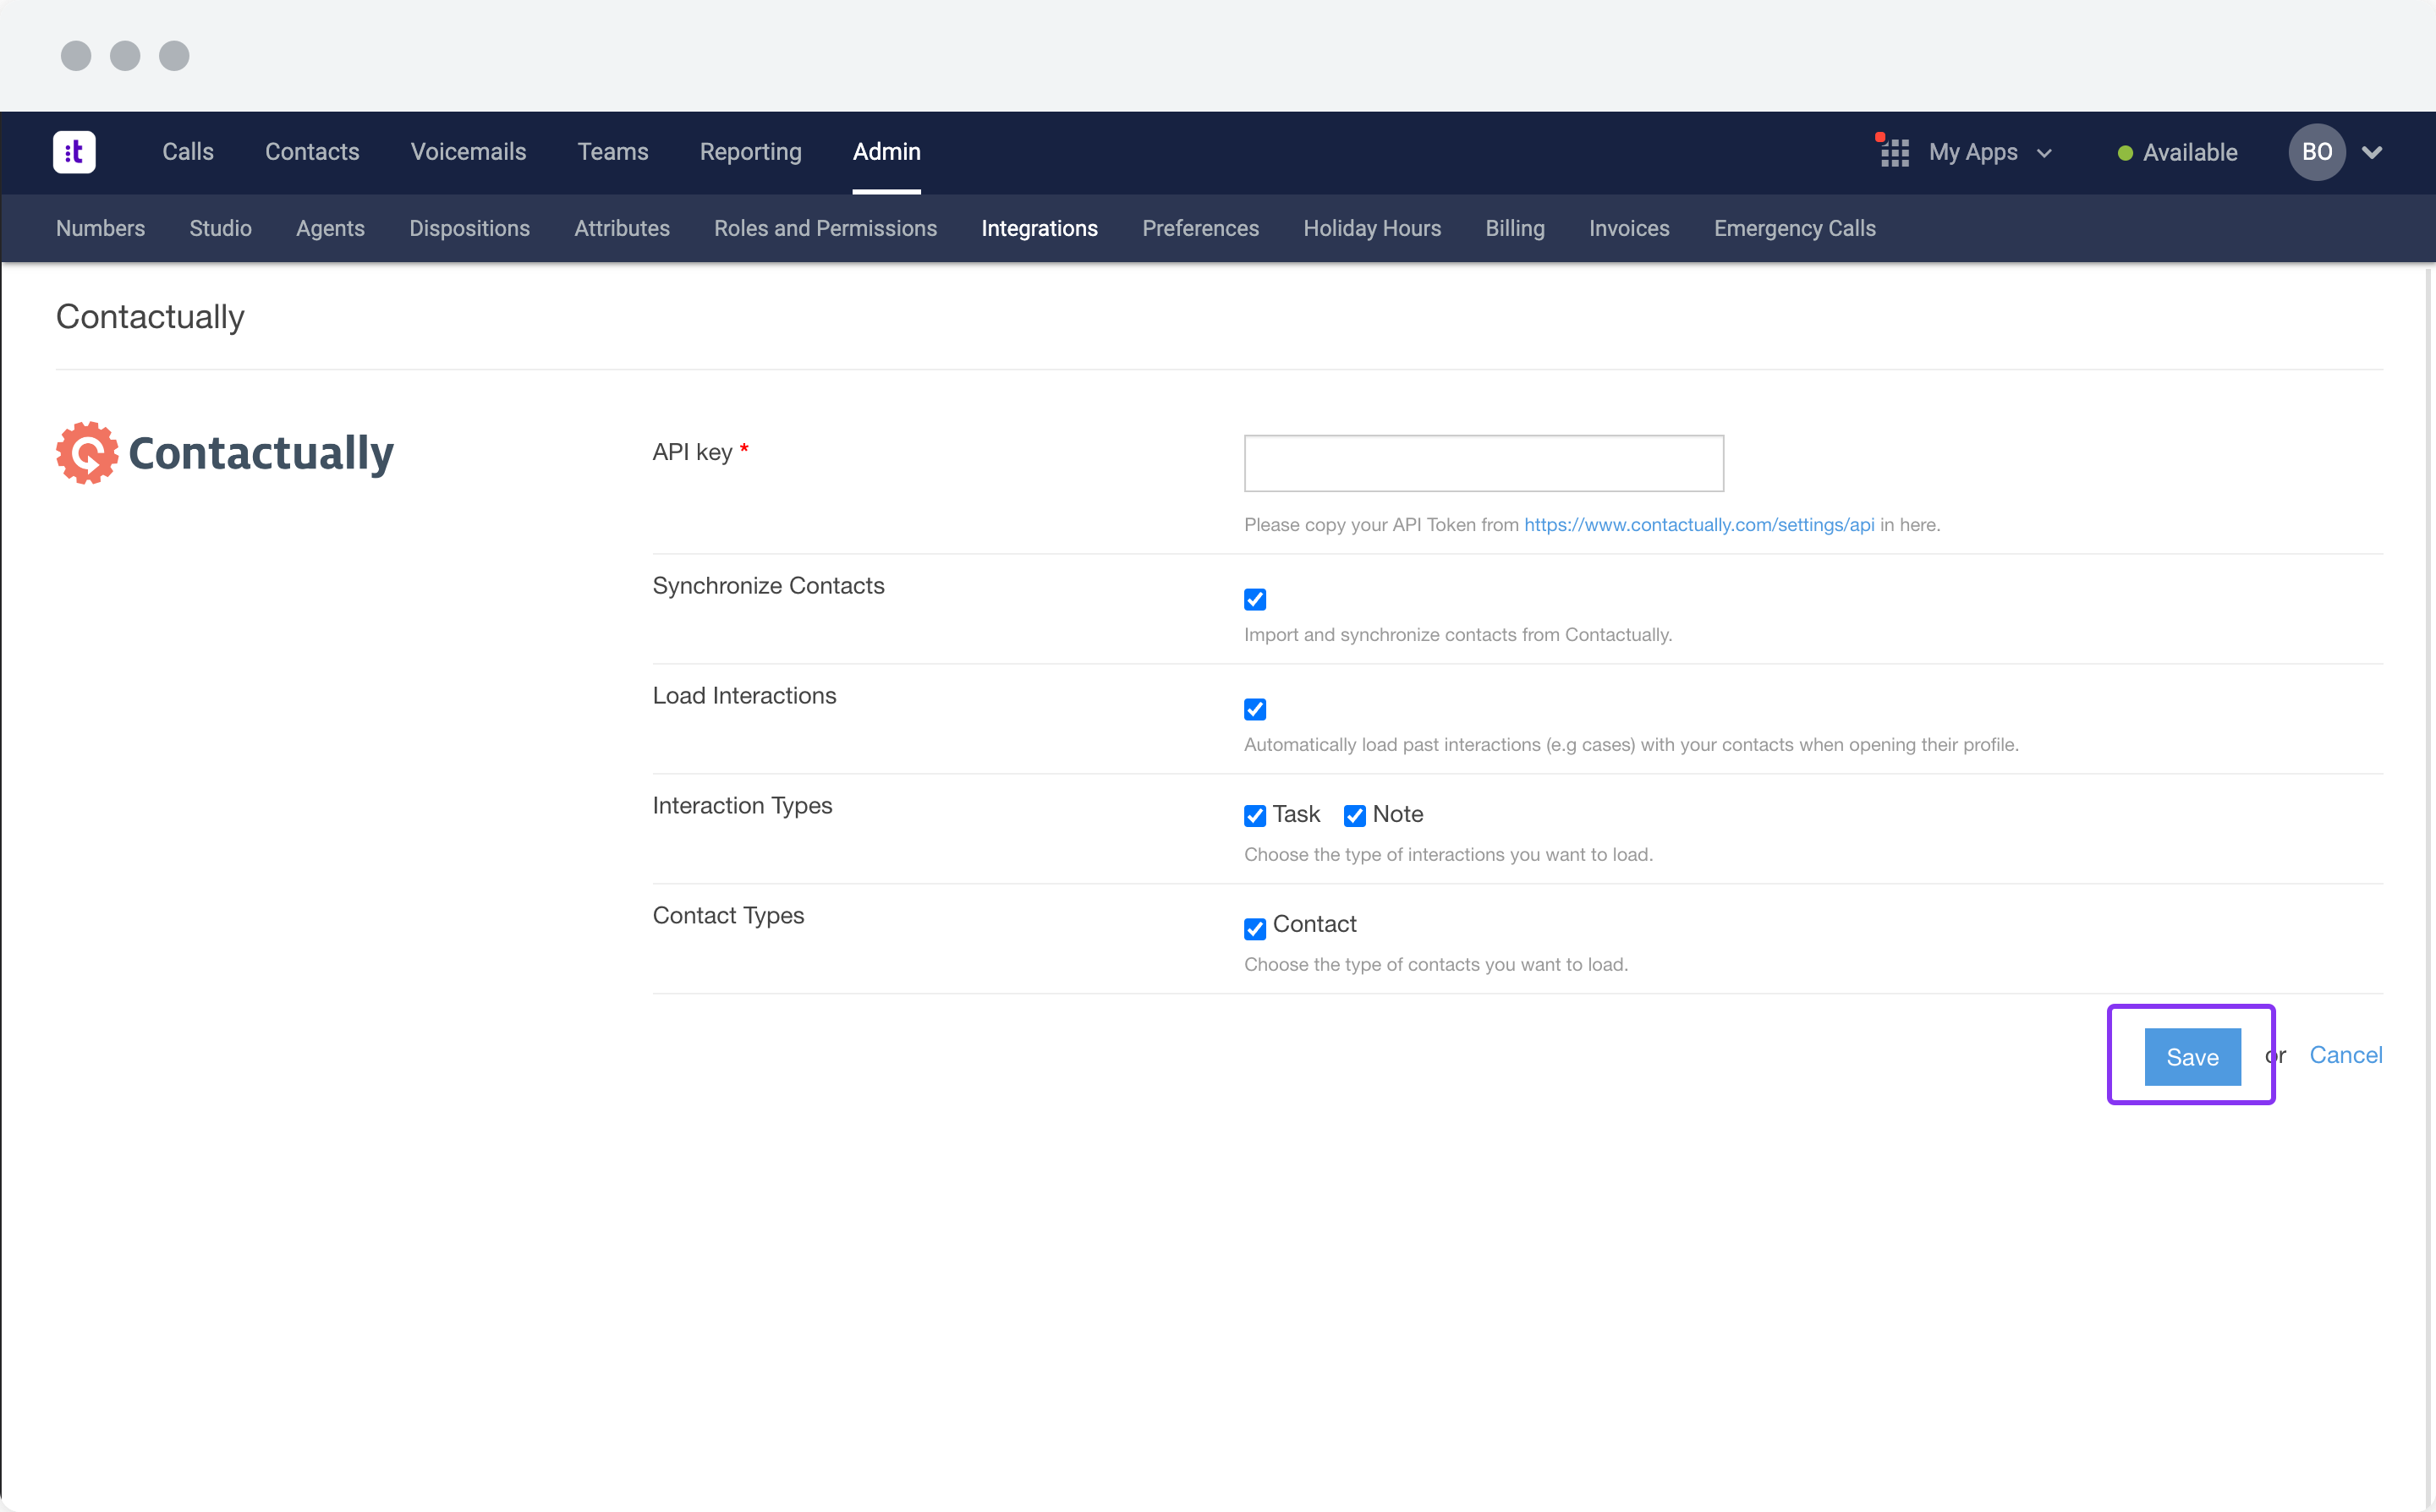The image size is (2436, 1512).
Task: Open the Contacts tab
Action: (312, 152)
